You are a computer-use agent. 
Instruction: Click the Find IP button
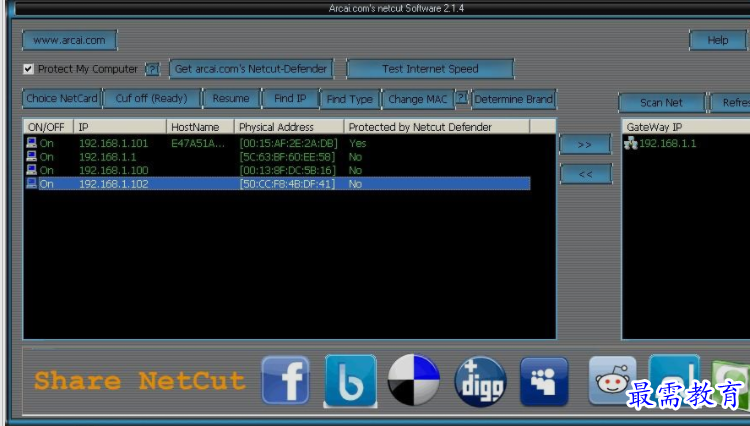(x=290, y=98)
